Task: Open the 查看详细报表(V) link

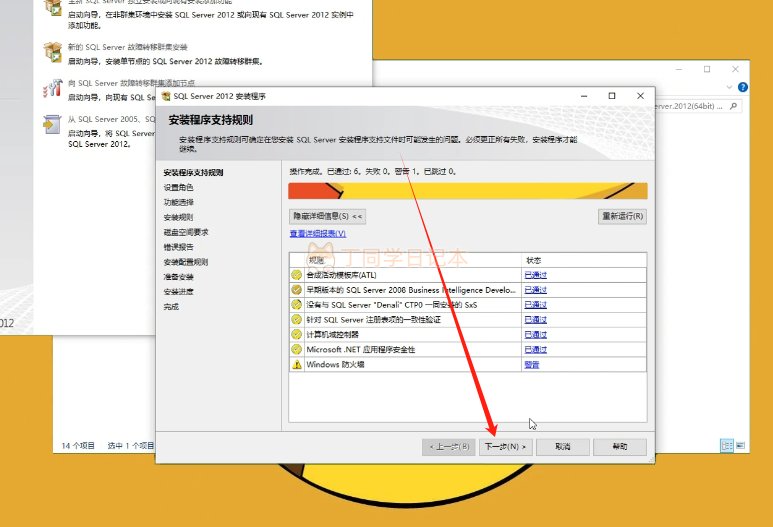Action: 318,233
